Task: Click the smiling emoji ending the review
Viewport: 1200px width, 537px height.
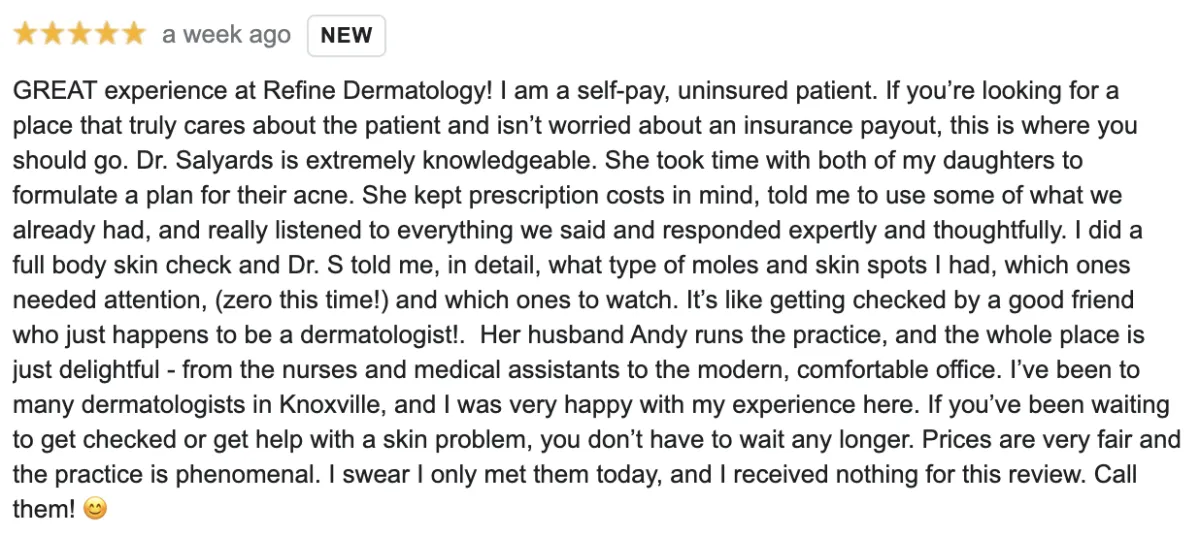Action: (96, 509)
